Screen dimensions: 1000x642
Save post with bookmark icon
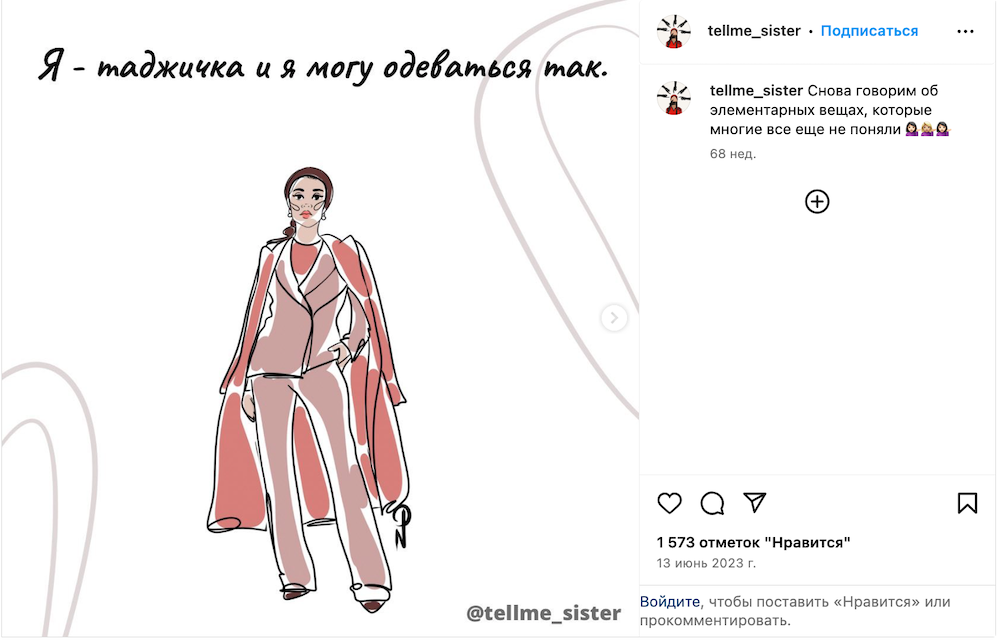click(x=967, y=503)
